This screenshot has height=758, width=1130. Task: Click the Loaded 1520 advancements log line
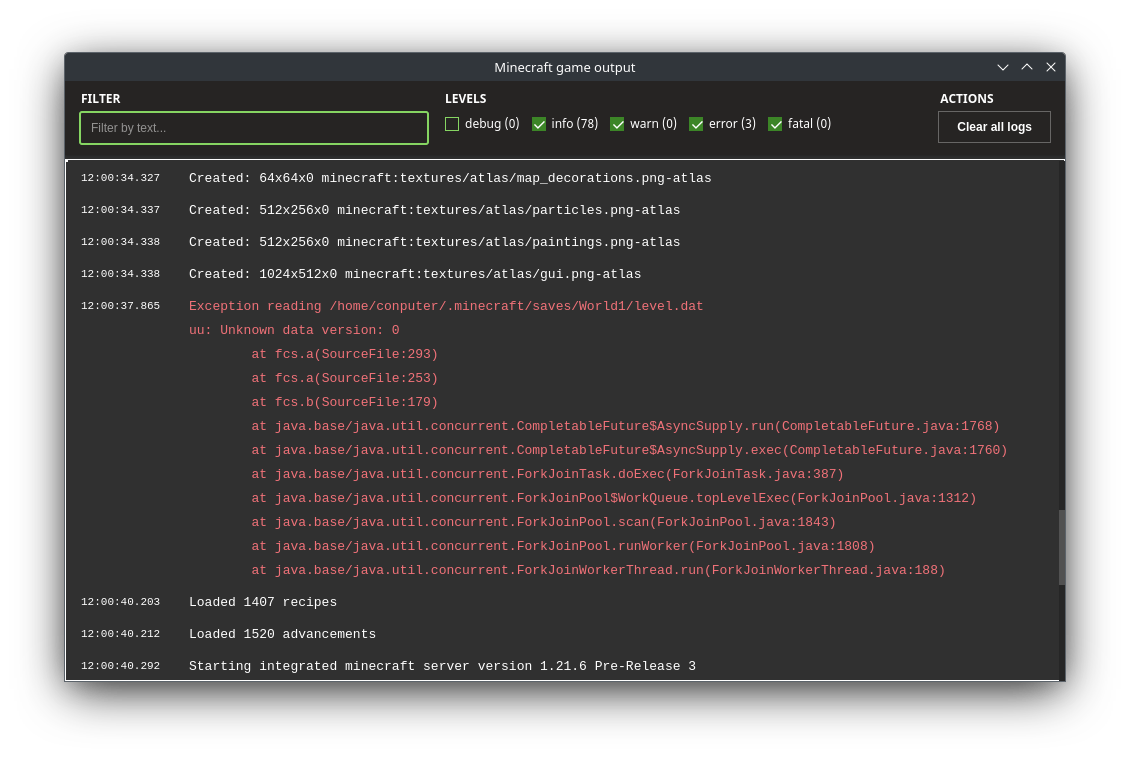pos(282,634)
